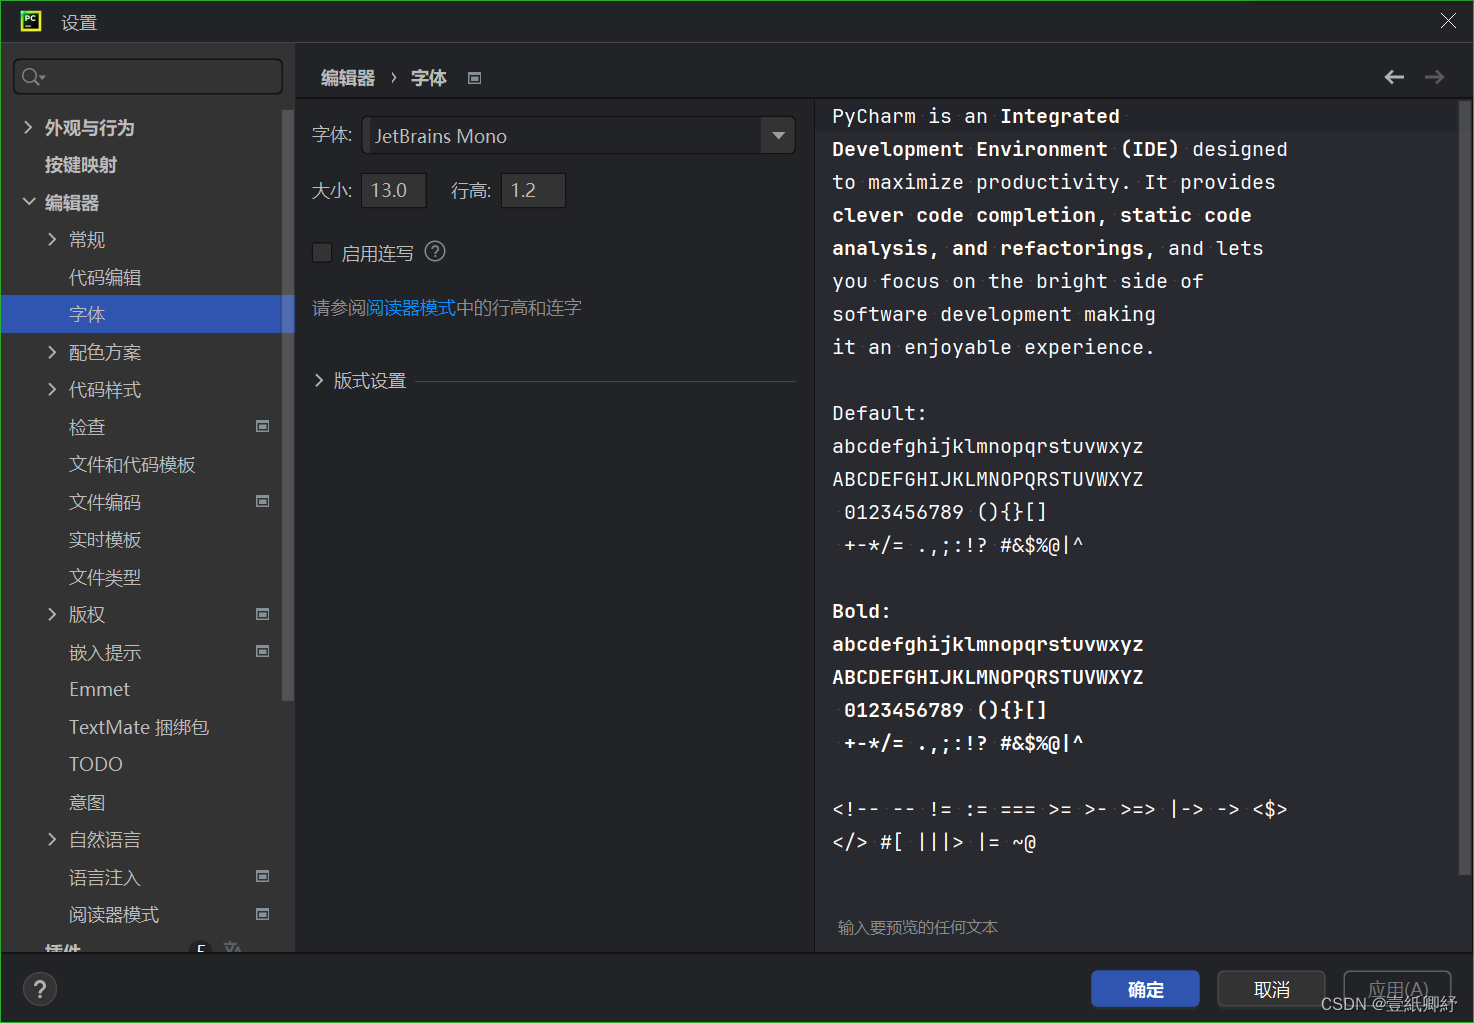This screenshot has width=1474, height=1023.
Task: Expand the 版式设置 section
Action: pyautogui.click(x=319, y=380)
